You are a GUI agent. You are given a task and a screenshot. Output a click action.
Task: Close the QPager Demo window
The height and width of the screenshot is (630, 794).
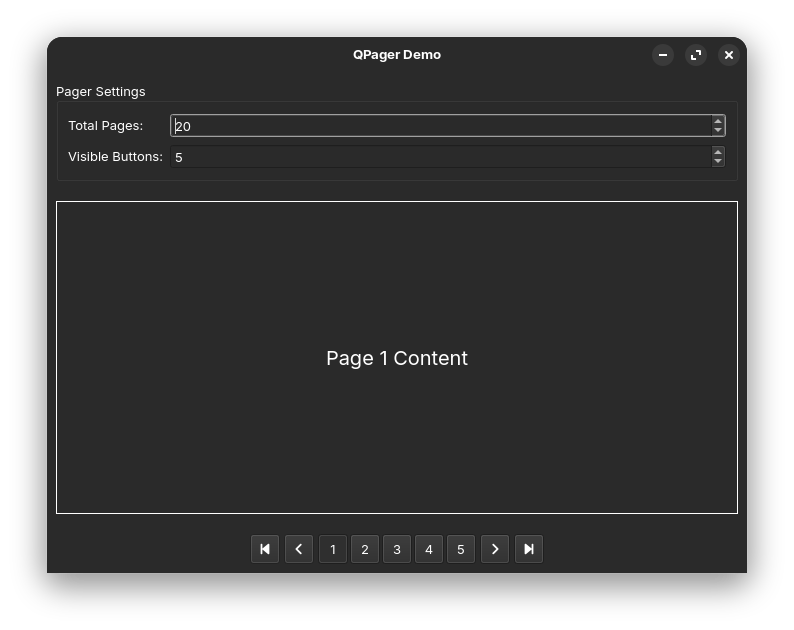tap(729, 55)
